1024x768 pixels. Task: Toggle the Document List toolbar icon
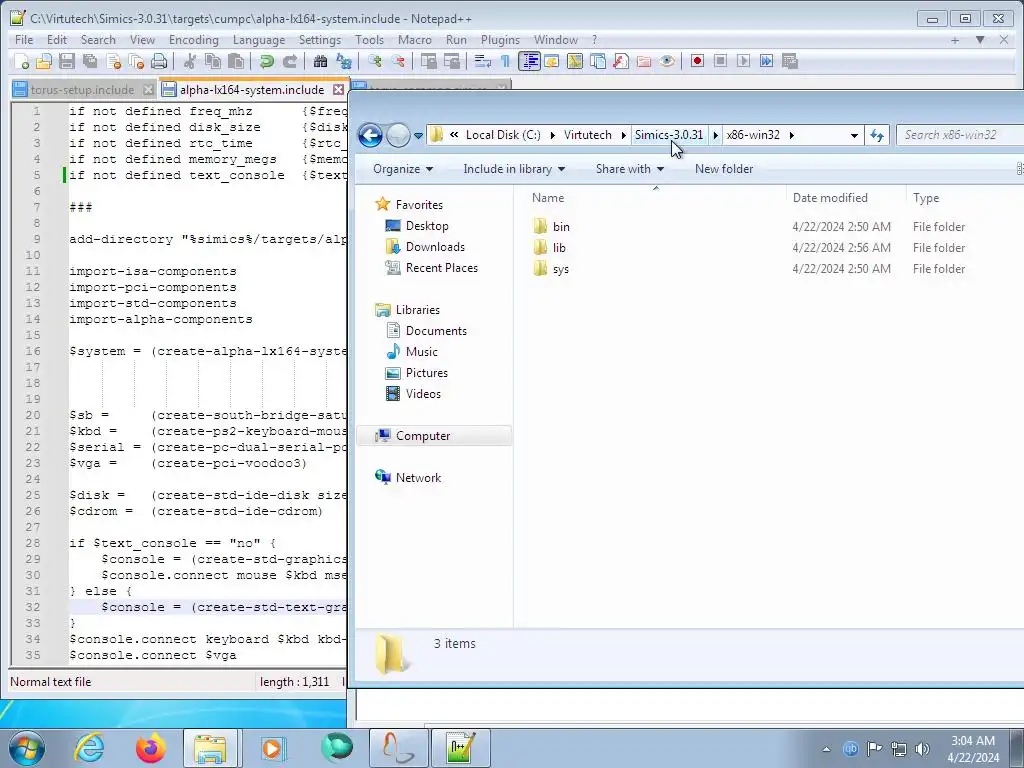click(598, 61)
